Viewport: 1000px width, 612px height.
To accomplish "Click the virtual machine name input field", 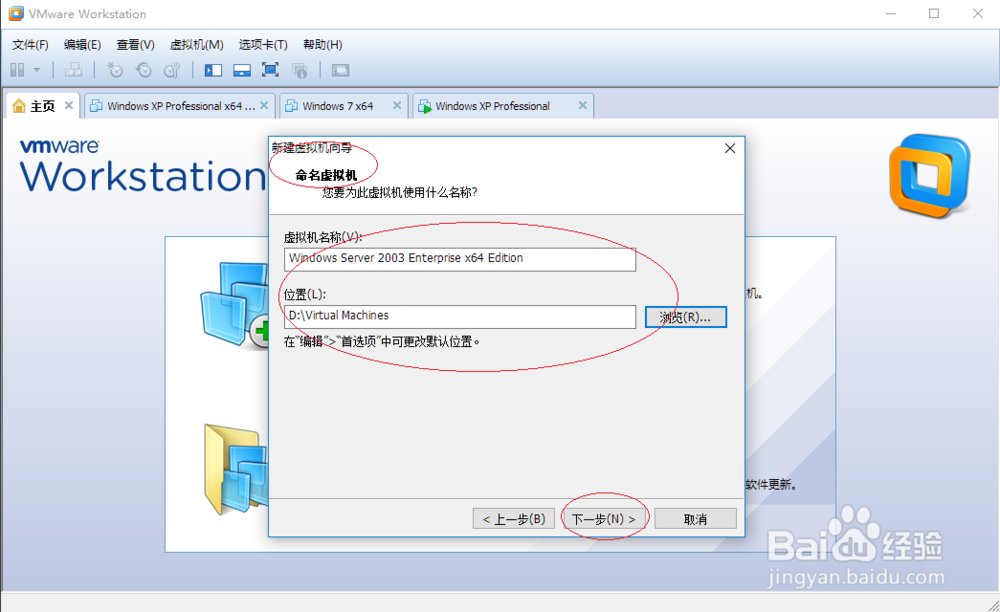I will (x=460, y=259).
